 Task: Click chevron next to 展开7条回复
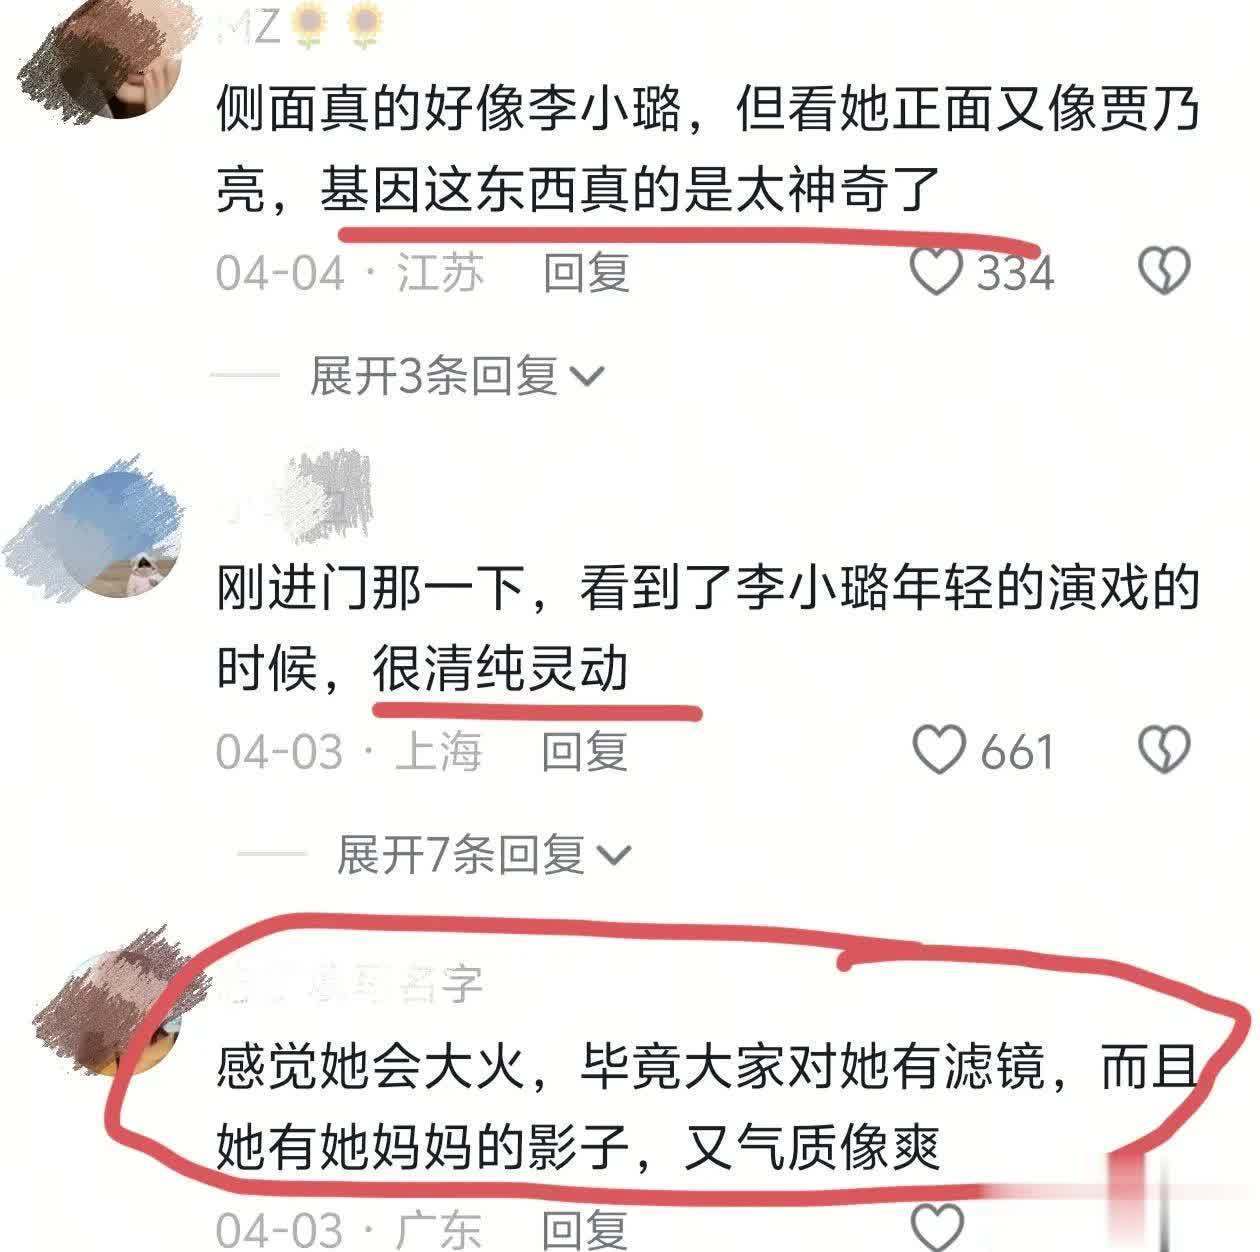(614, 856)
